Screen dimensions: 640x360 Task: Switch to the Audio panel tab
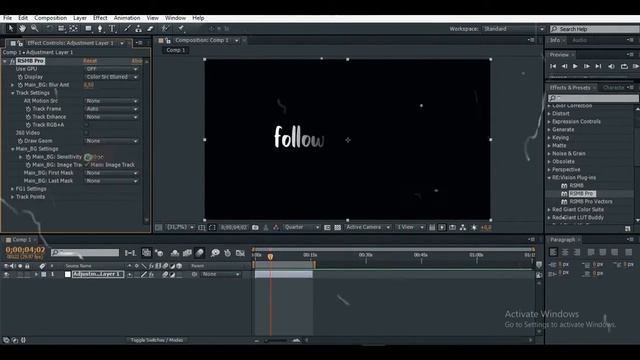[x=579, y=40]
